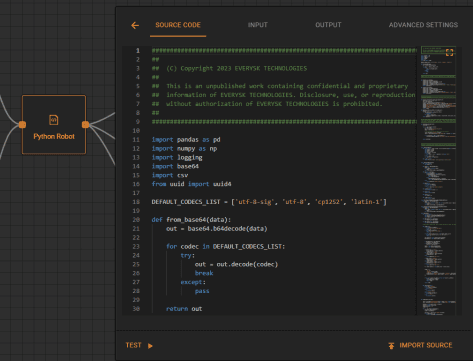The width and height of the screenshot is (473, 361).
Task: Open the SOURCE CODE tab
Action: click(x=178, y=25)
